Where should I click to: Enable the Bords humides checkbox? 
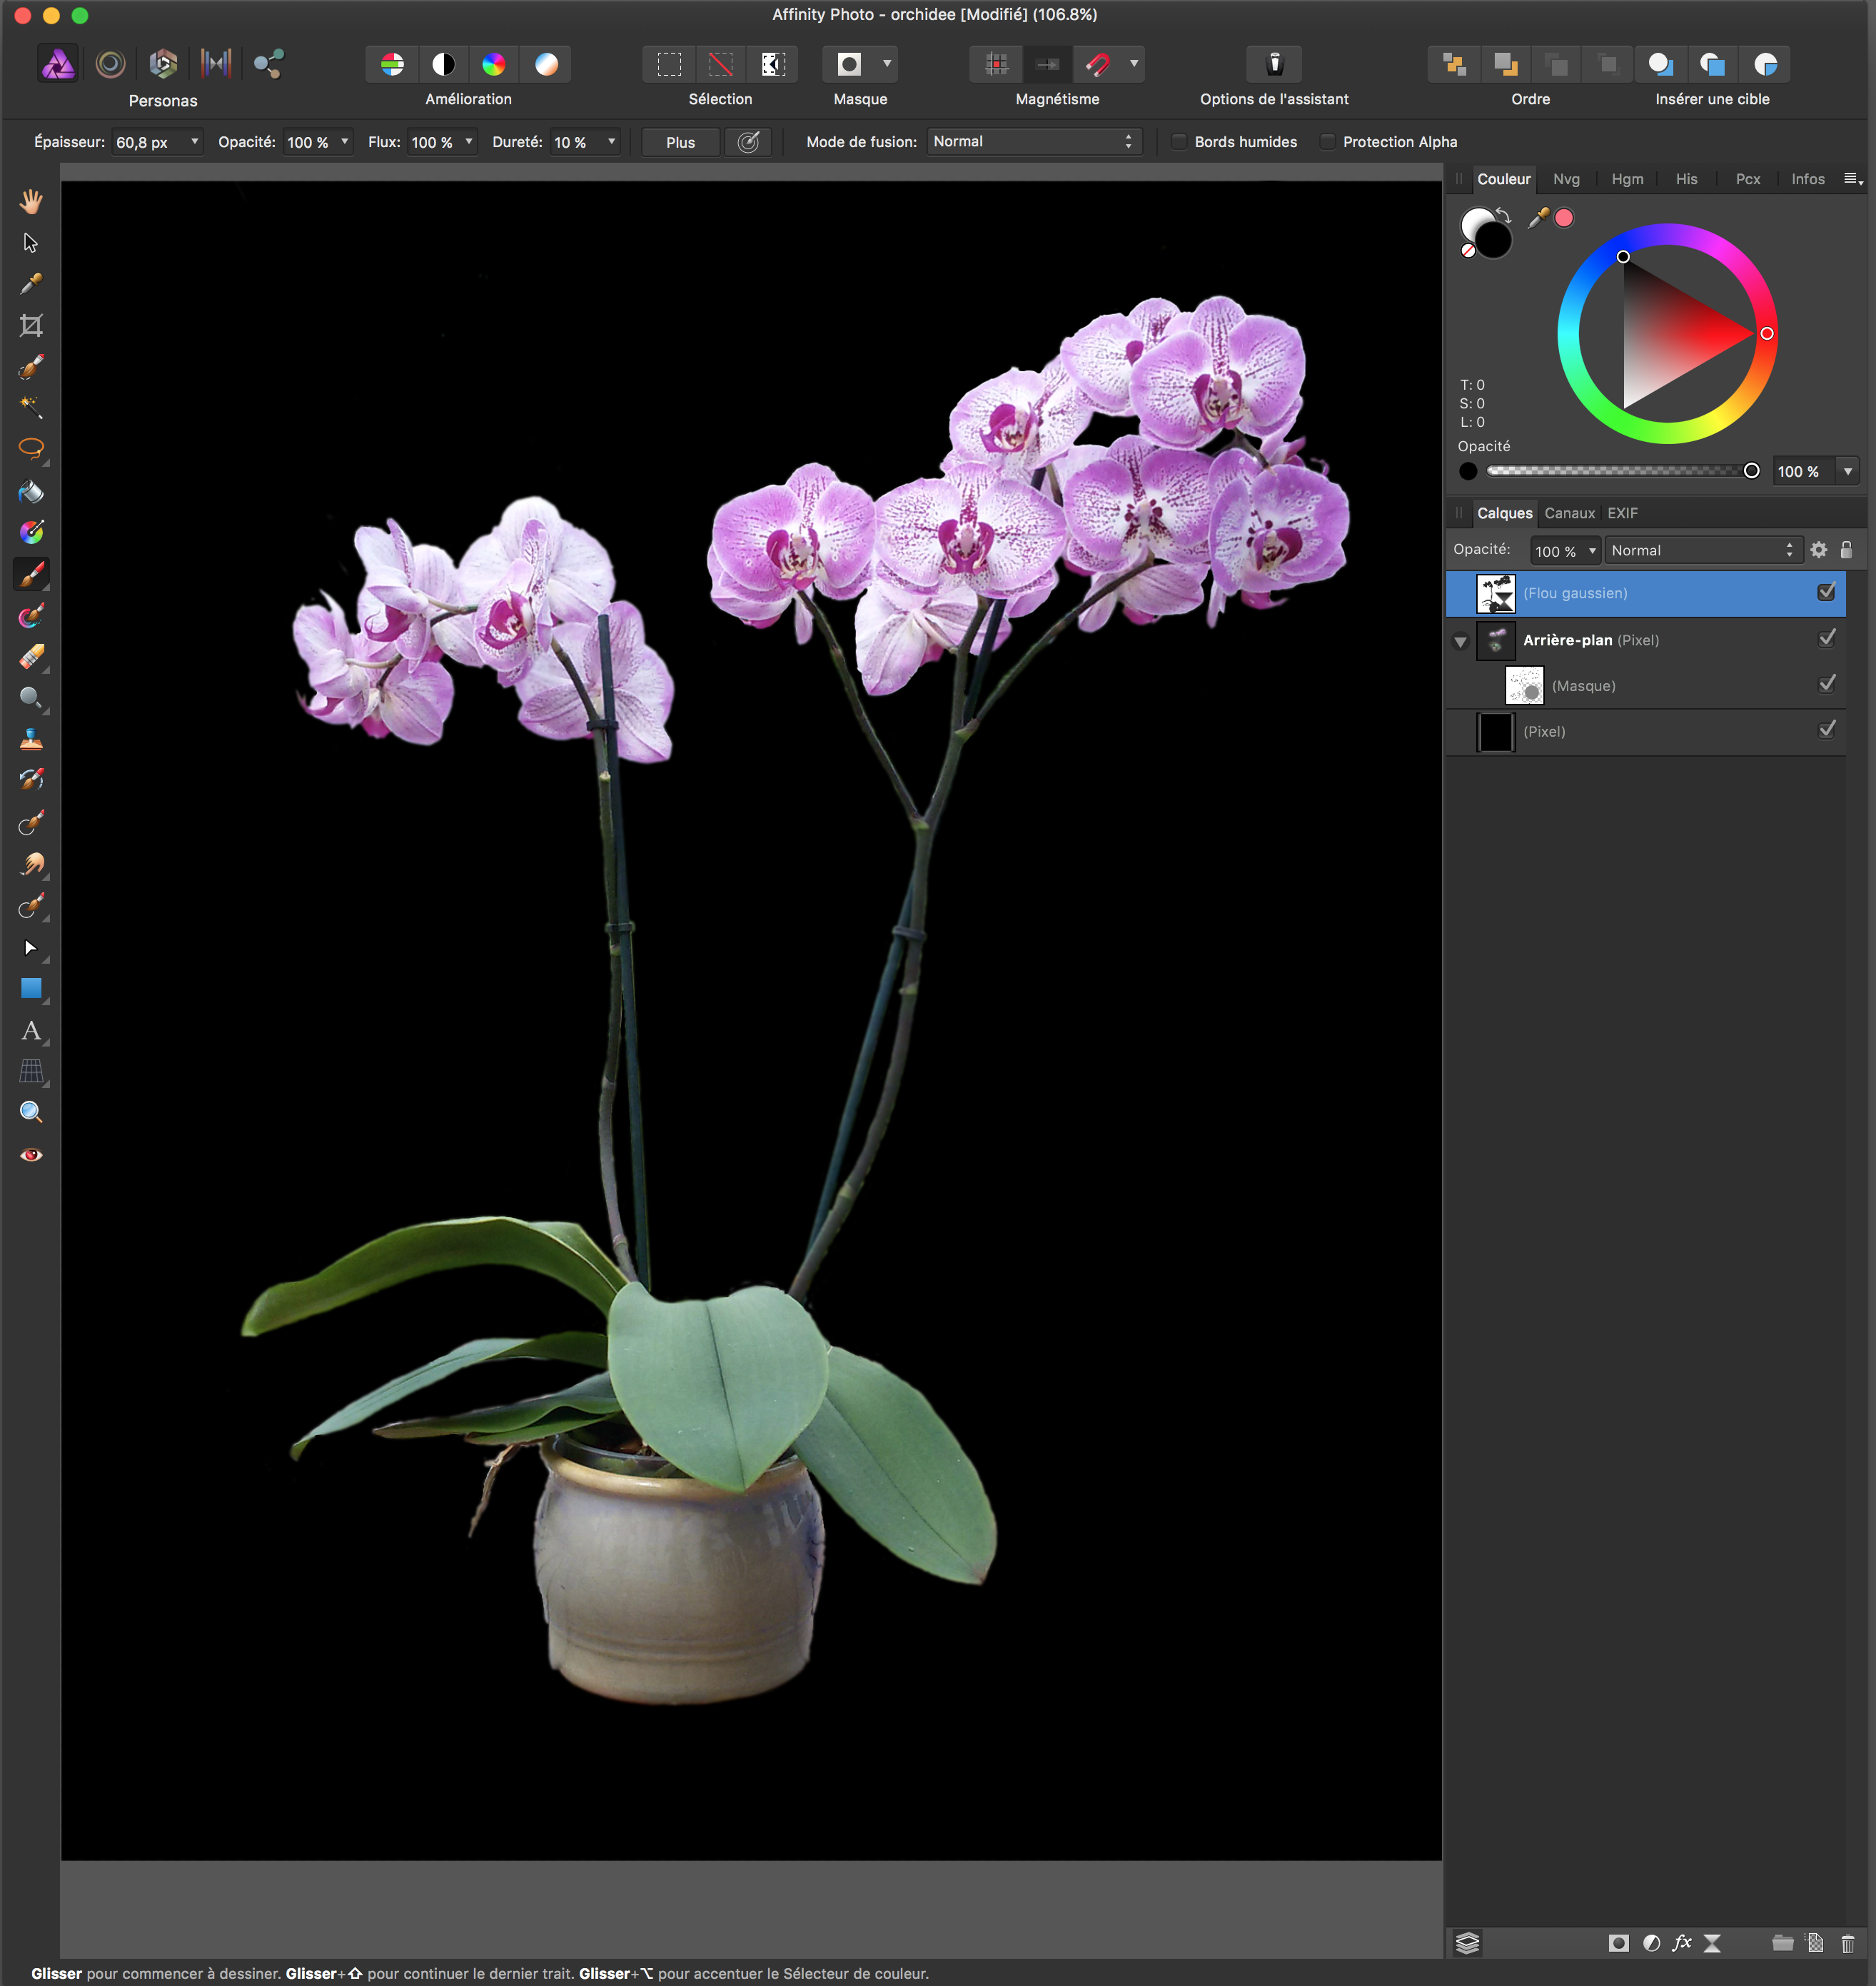coord(1180,142)
